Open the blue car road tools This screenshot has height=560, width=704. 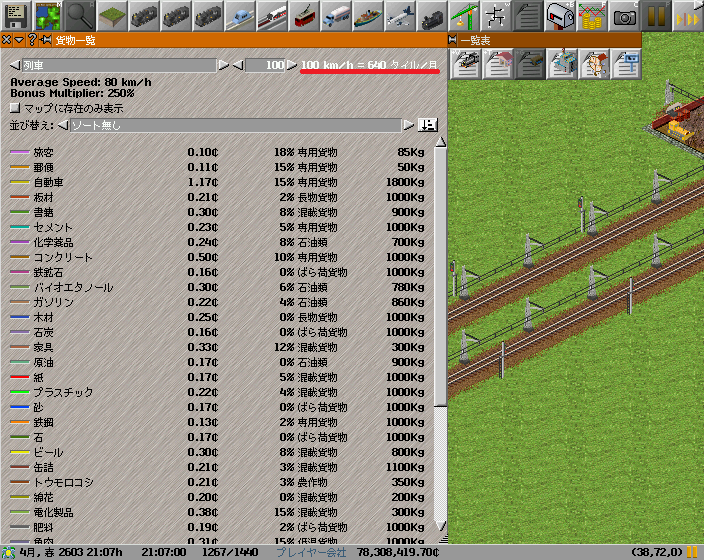click(240, 16)
